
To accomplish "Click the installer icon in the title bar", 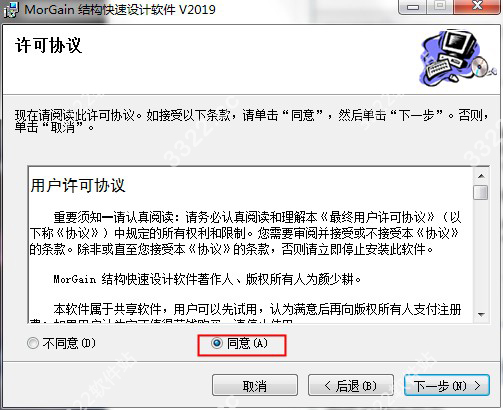I will click(11, 9).
